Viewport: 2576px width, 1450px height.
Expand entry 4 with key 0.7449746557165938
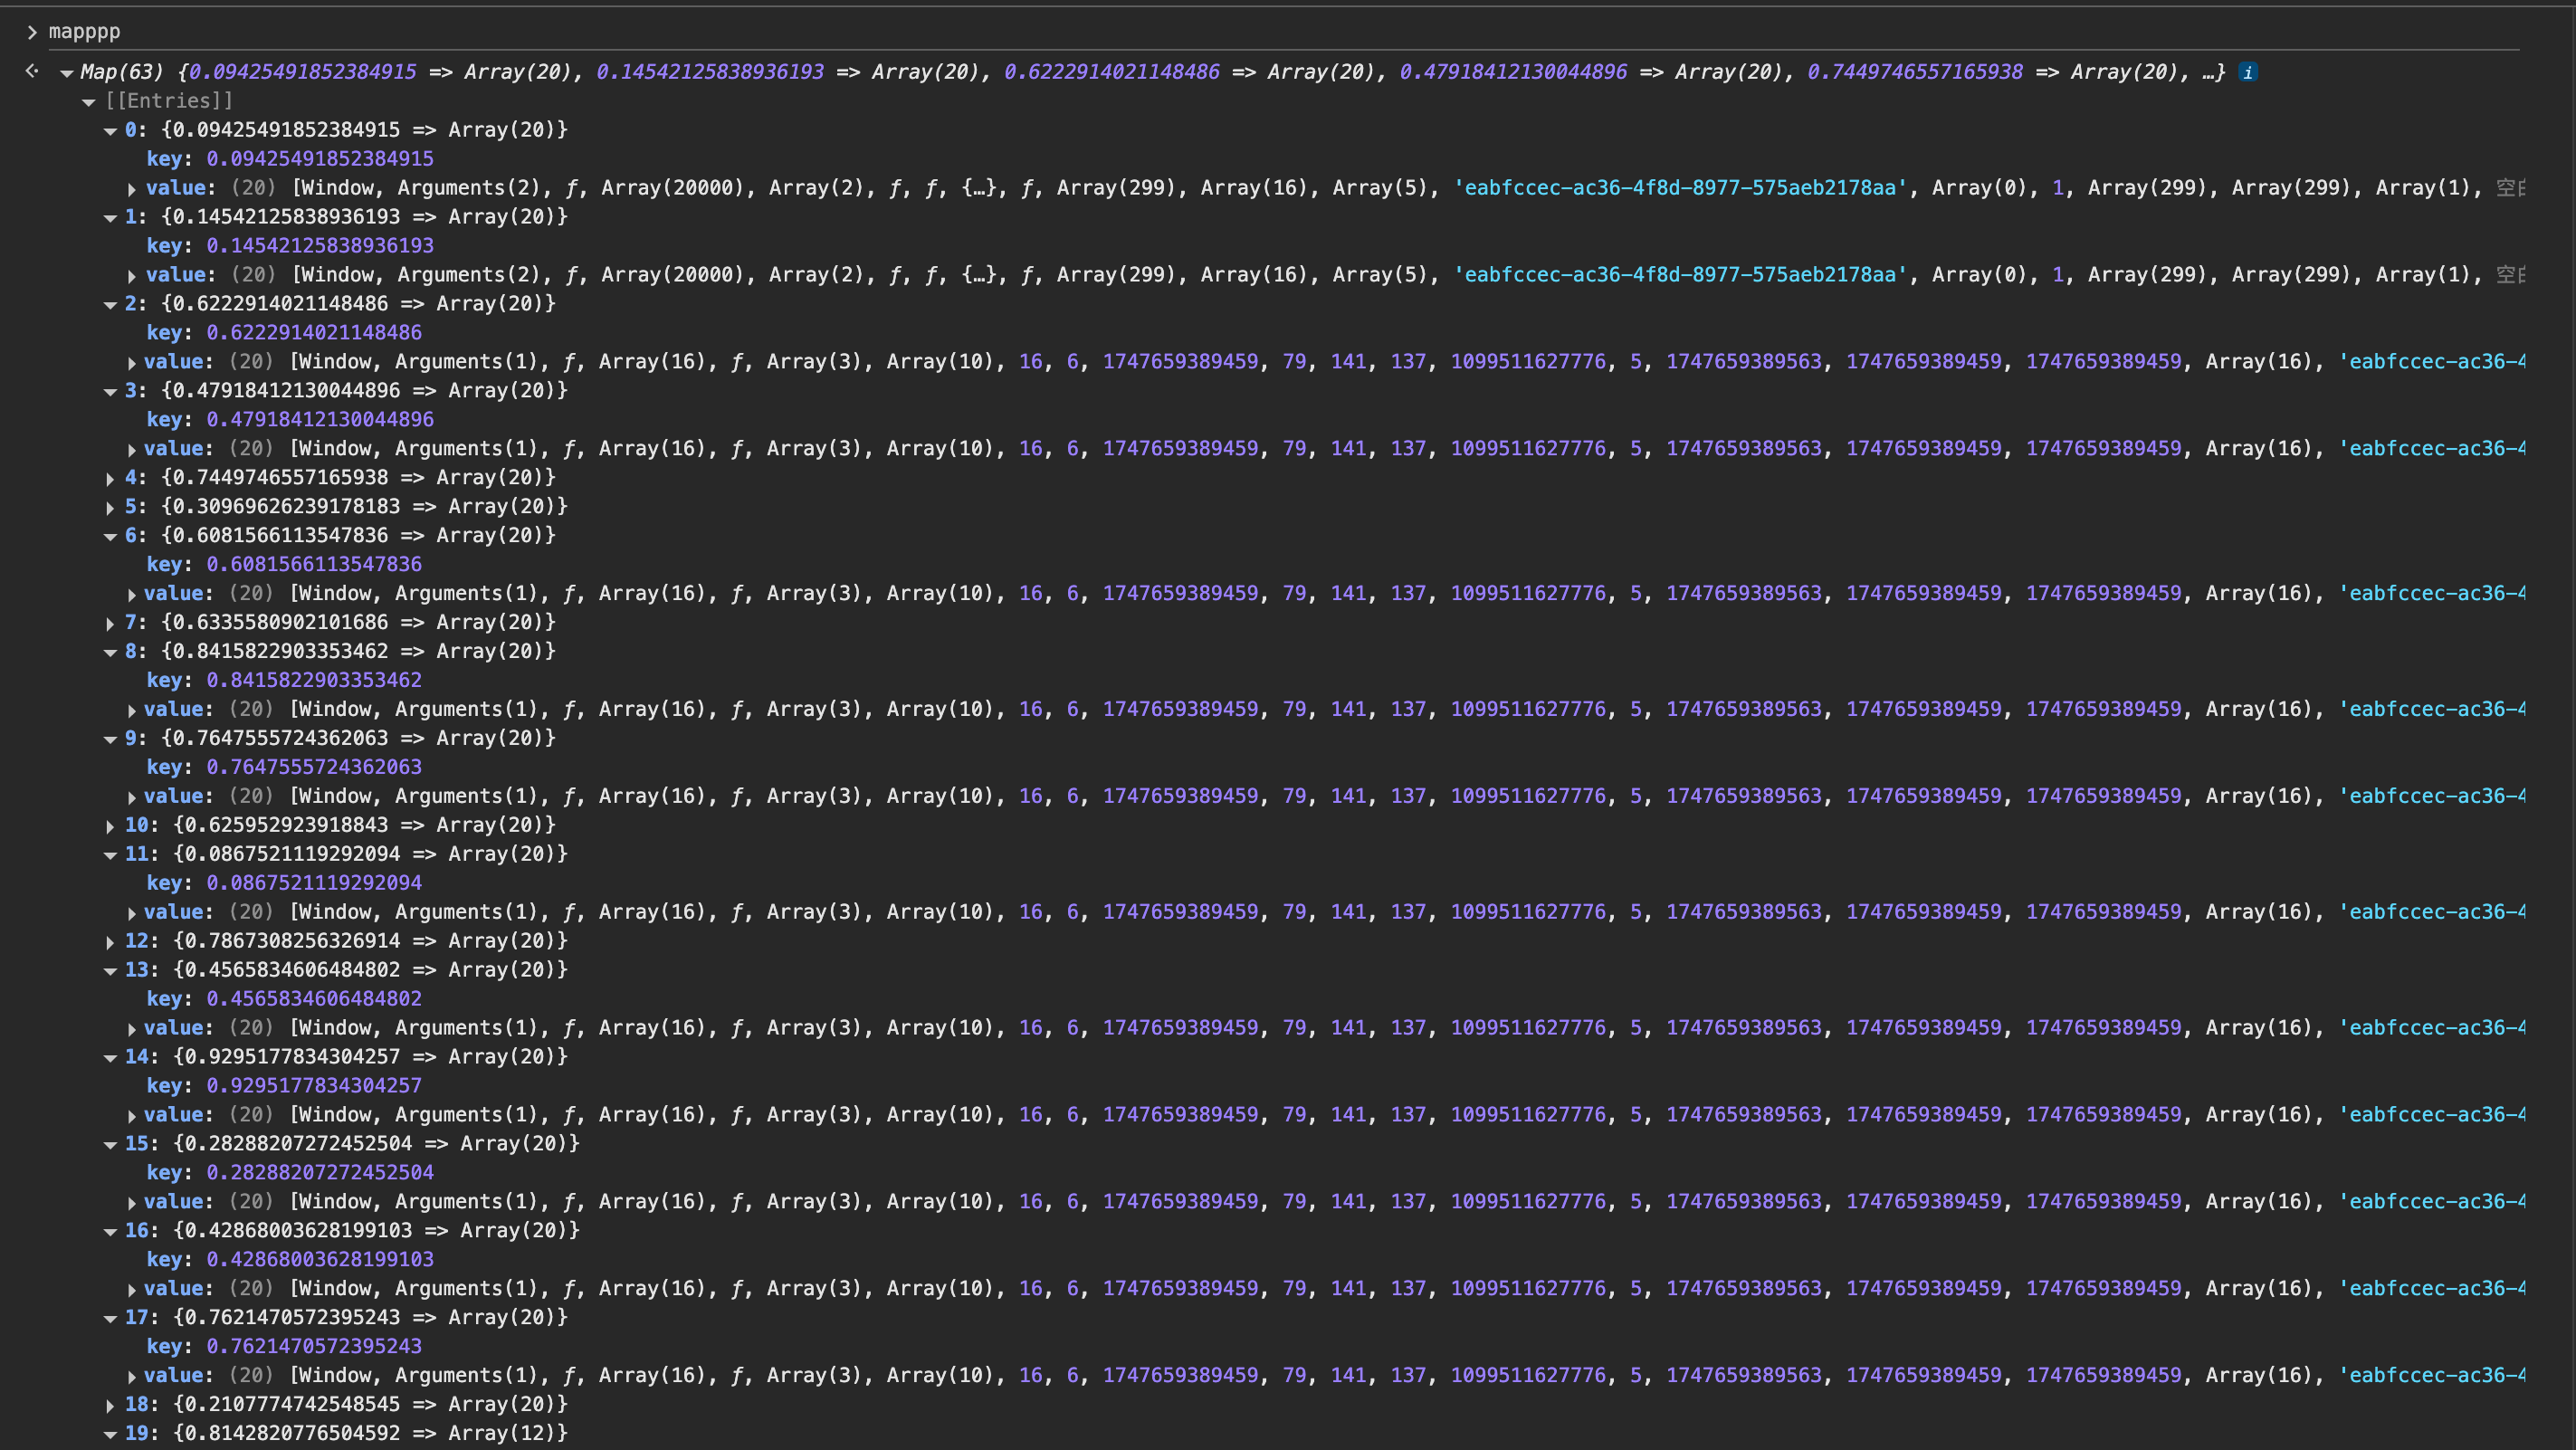click(x=111, y=479)
